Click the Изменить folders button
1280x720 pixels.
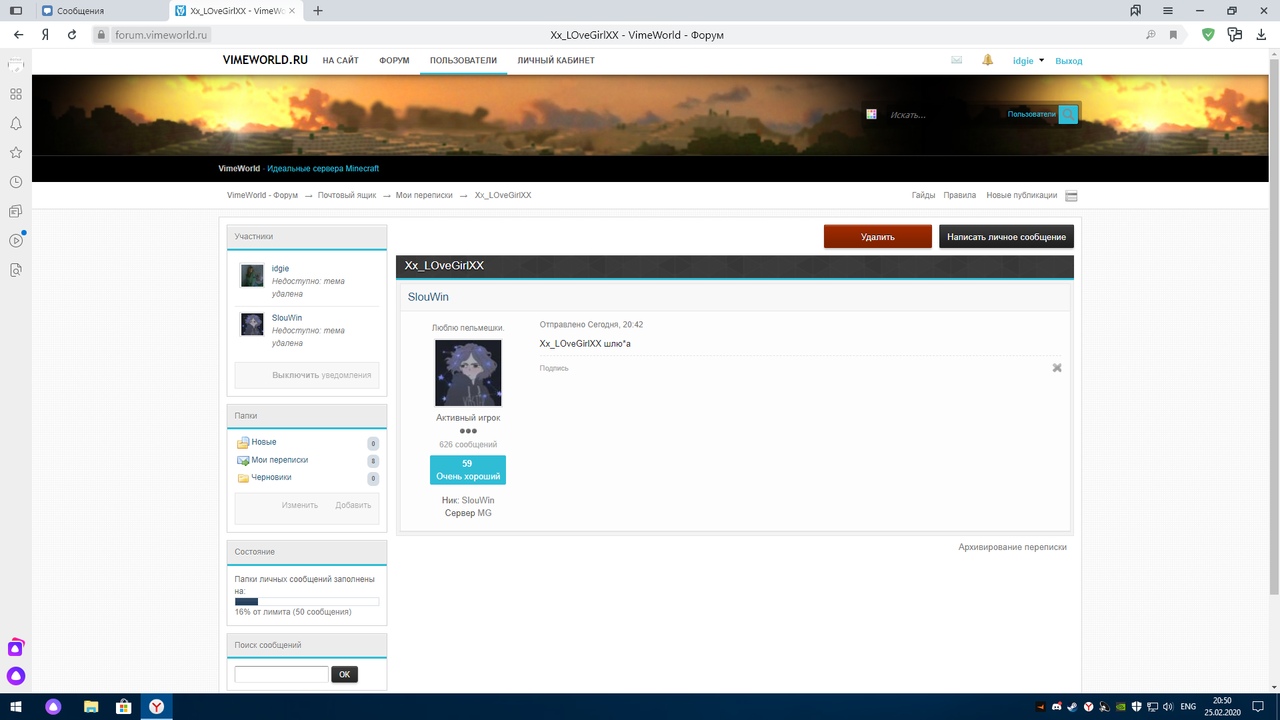click(x=300, y=506)
